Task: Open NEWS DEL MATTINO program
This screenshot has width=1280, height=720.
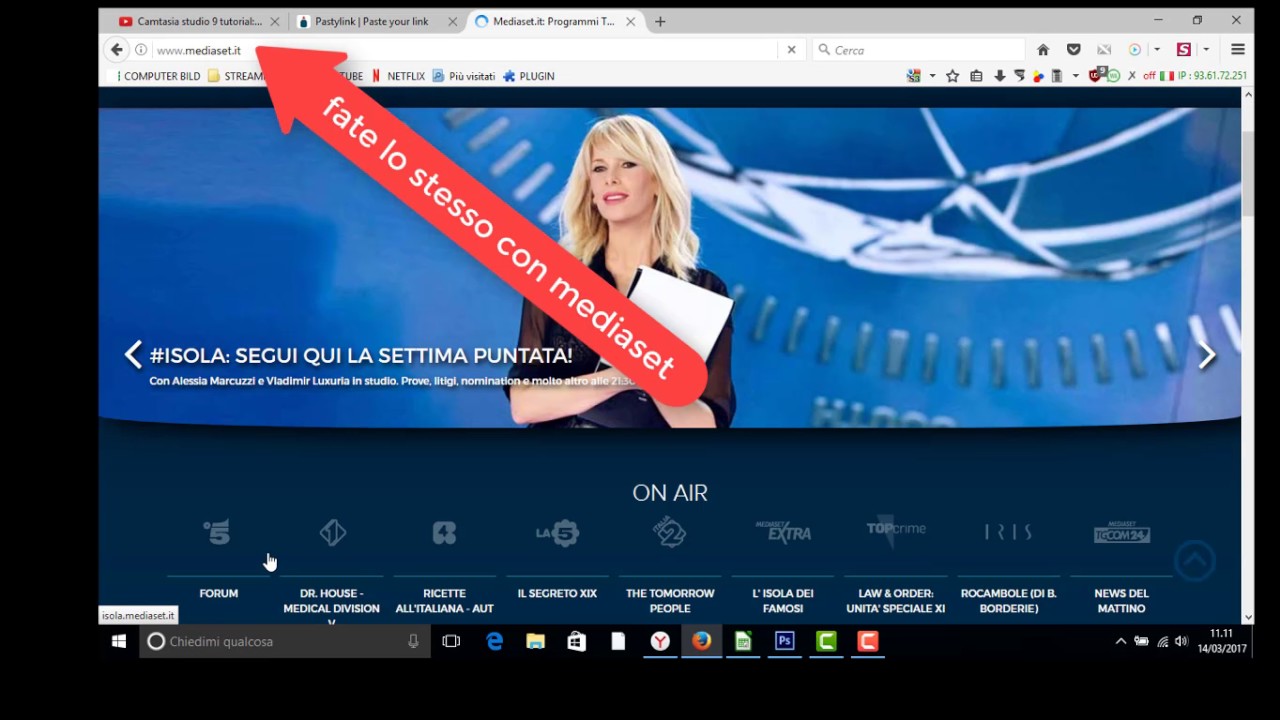Action: (x=1121, y=601)
